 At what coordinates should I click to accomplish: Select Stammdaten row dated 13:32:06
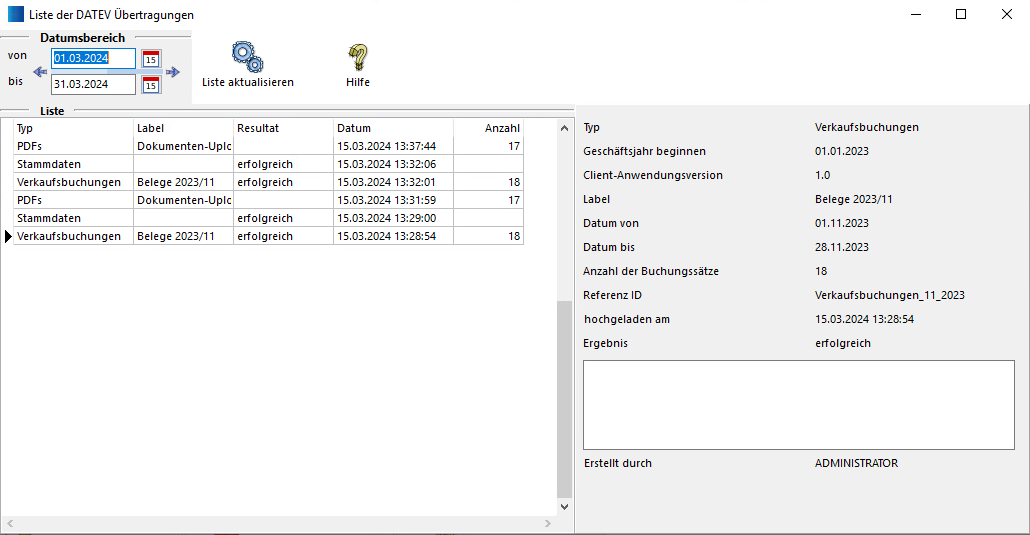73,164
